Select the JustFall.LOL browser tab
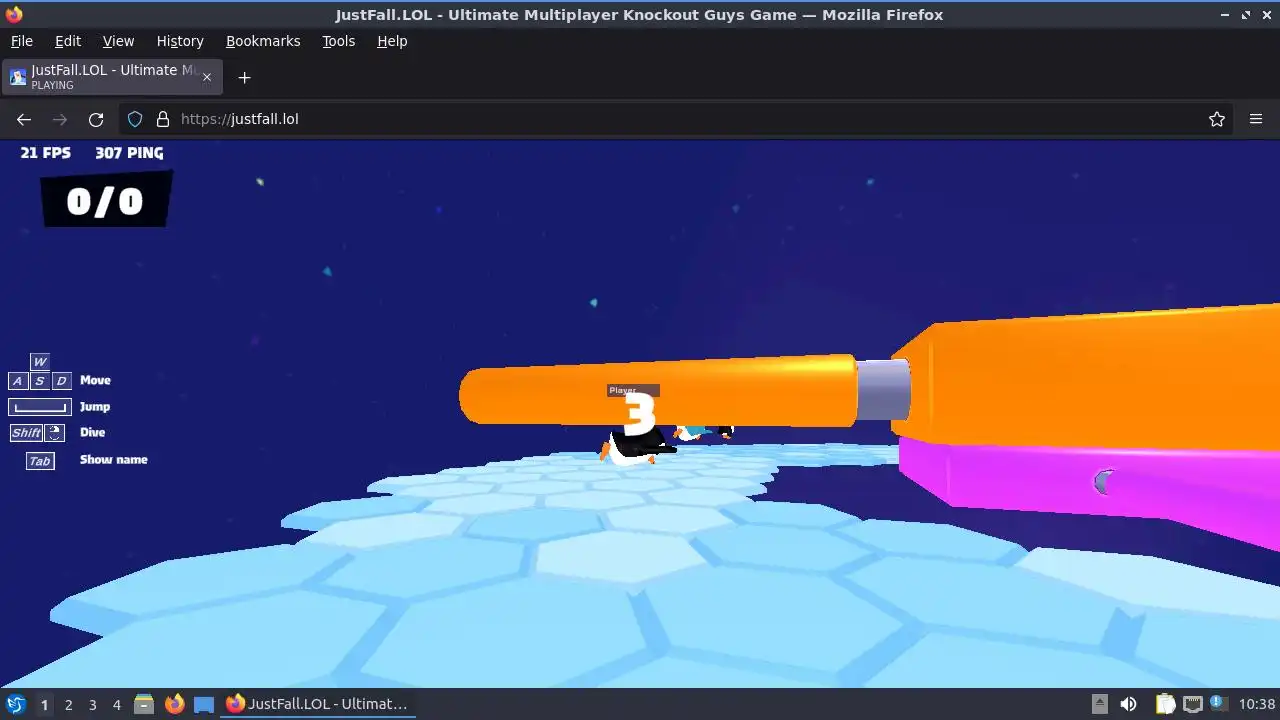Screen dimensions: 1280x720 click(x=112, y=77)
